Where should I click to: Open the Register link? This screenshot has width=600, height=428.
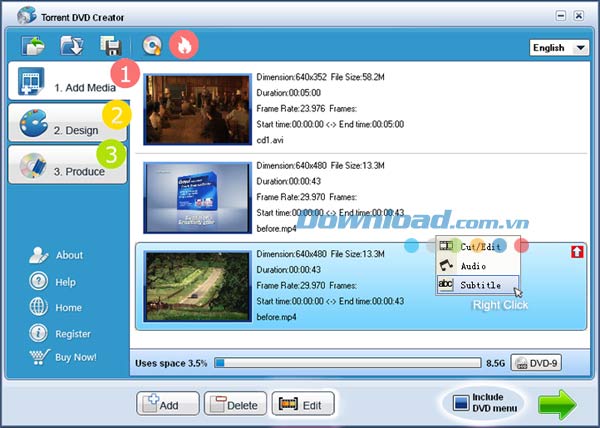pos(73,334)
